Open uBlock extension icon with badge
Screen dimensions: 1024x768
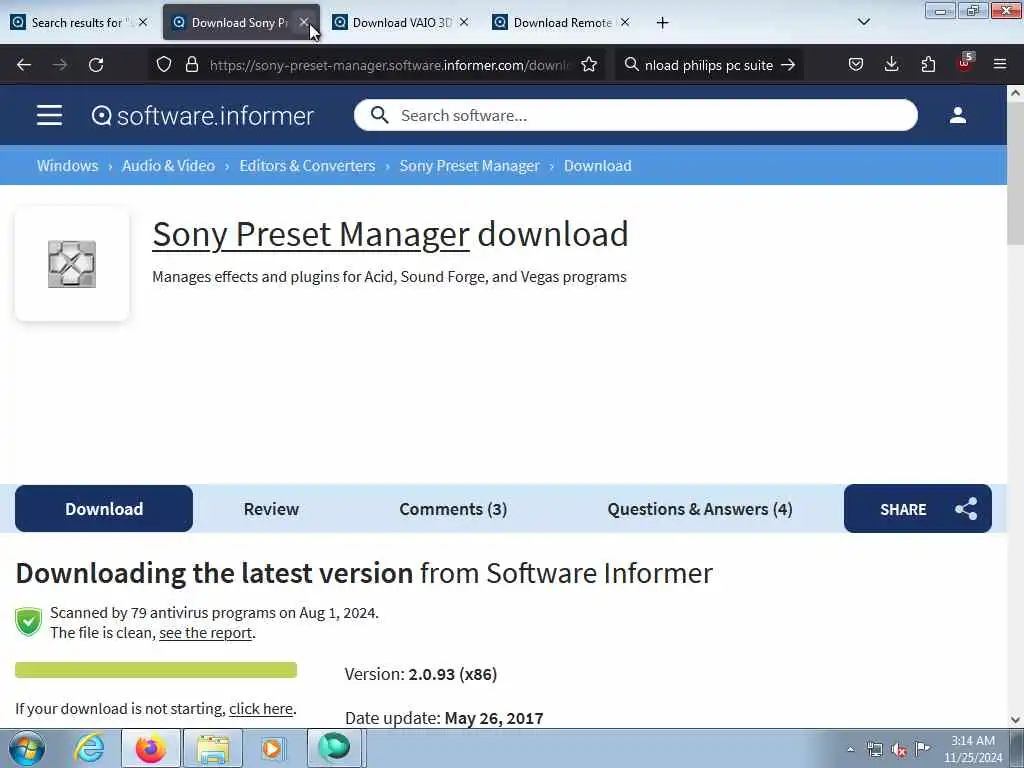tap(965, 63)
